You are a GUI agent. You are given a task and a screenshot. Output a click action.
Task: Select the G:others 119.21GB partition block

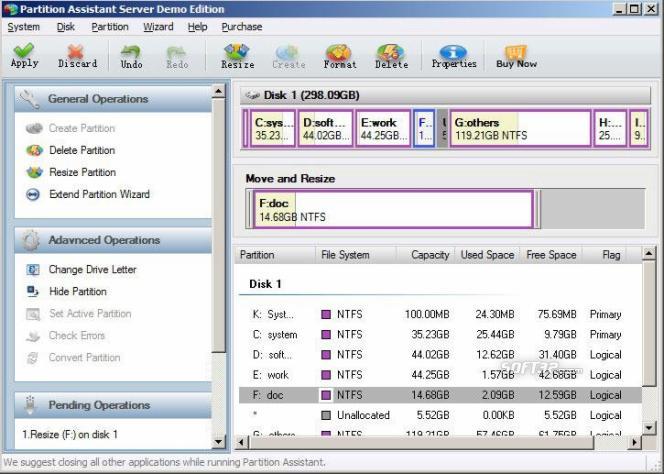(520, 129)
